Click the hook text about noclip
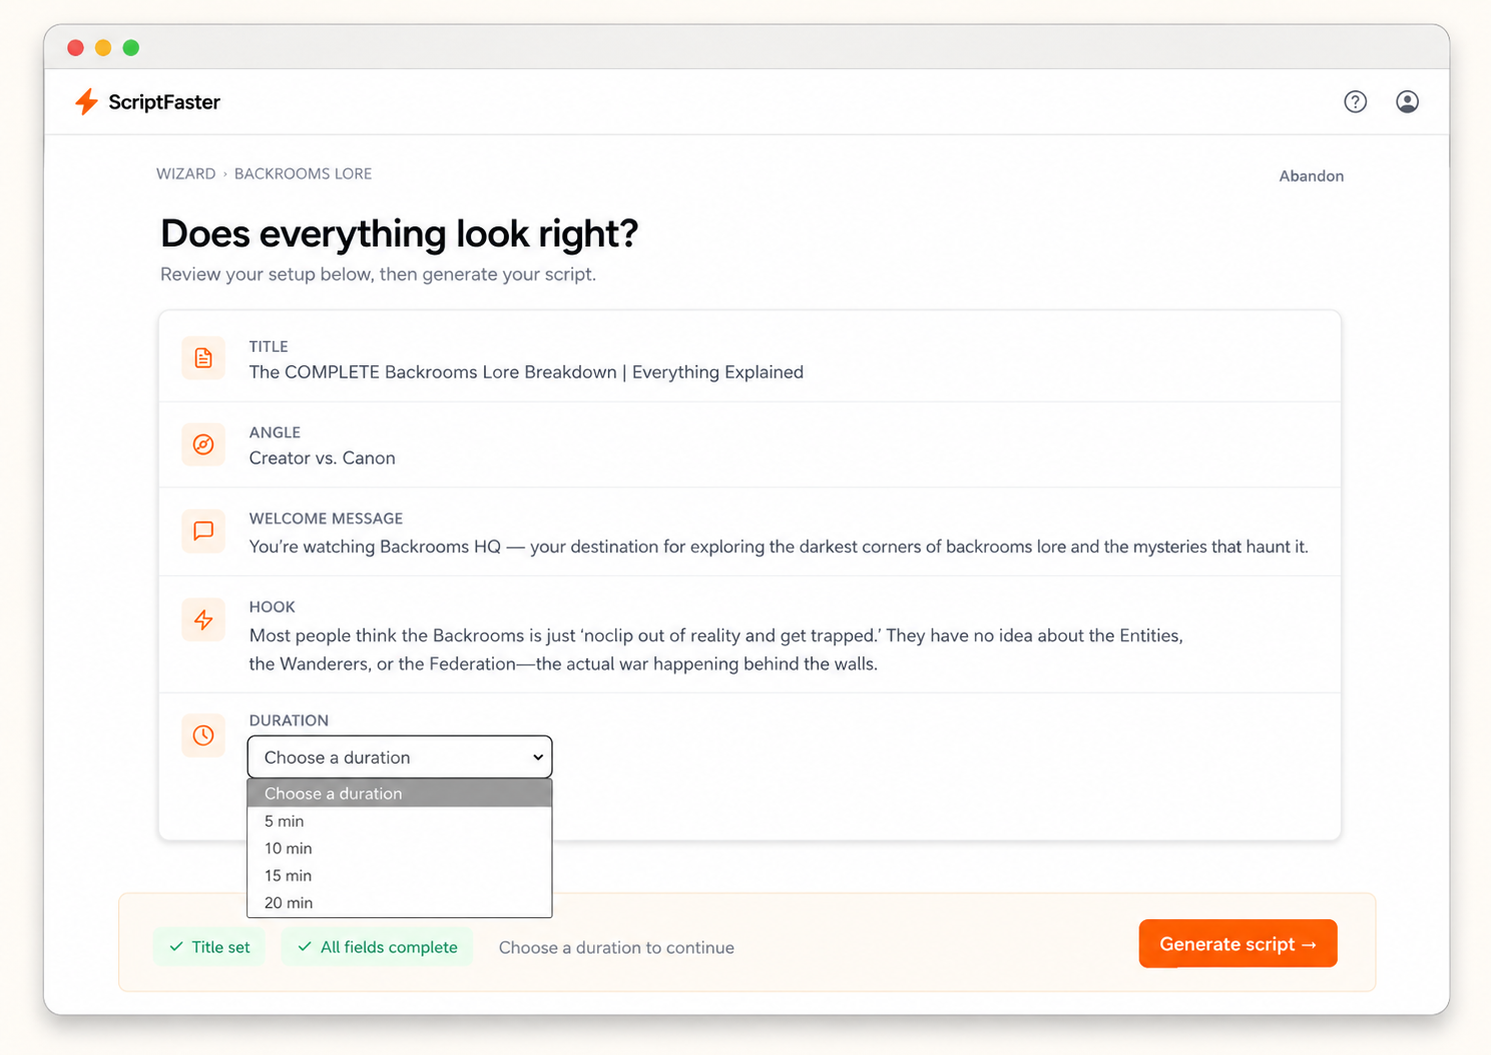The height and width of the screenshot is (1055, 1491). 716,649
